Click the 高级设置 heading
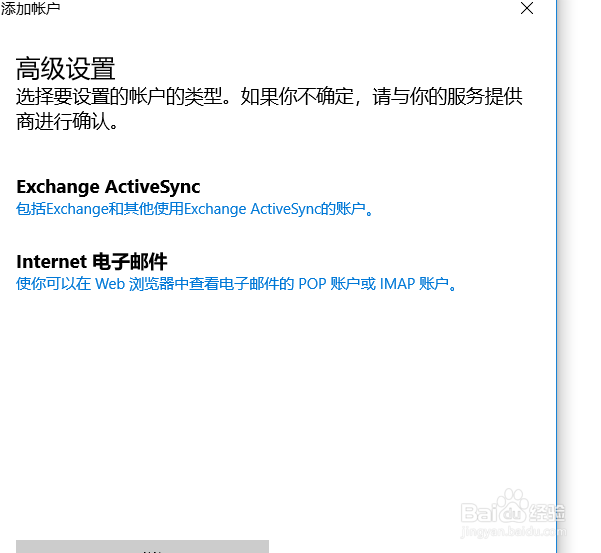The width and height of the screenshot is (601, 553). pyautogui.click(x=66, y=69)
